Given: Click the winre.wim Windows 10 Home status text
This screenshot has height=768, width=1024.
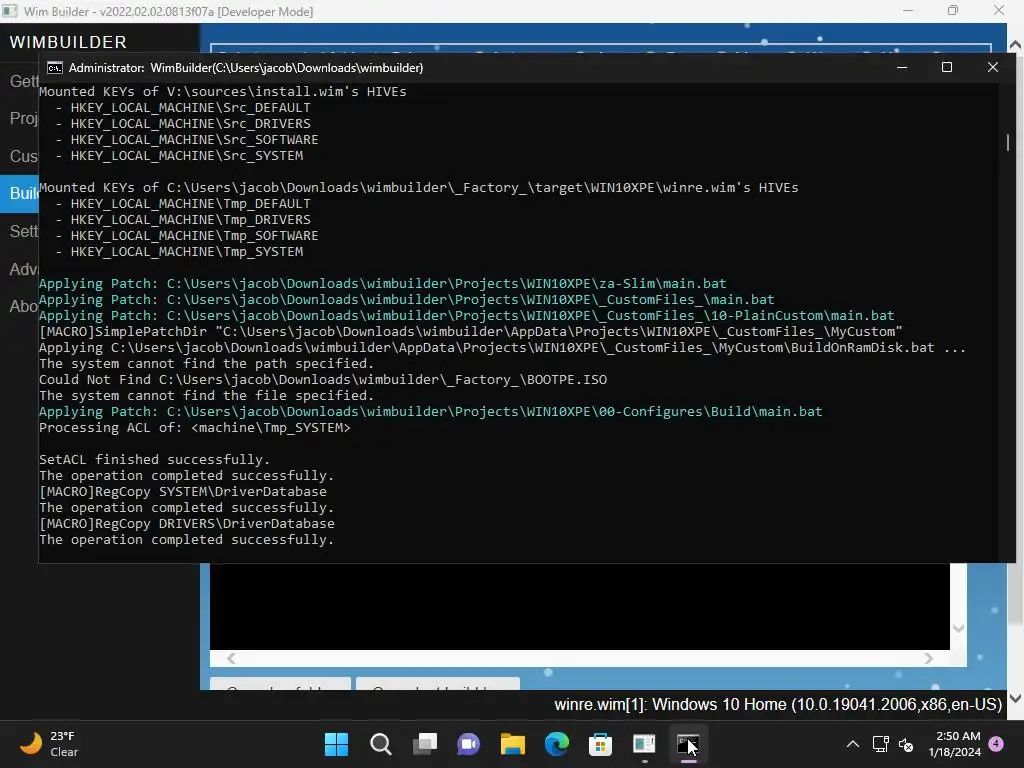Looking at the screenshot, I should point(778,705).
